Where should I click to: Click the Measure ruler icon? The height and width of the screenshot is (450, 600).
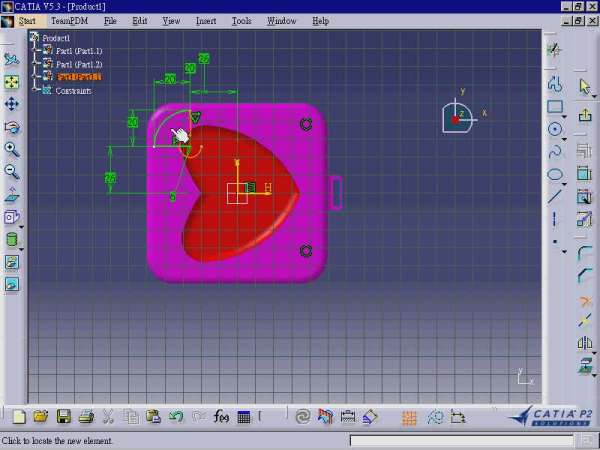(x=348, y=417)
